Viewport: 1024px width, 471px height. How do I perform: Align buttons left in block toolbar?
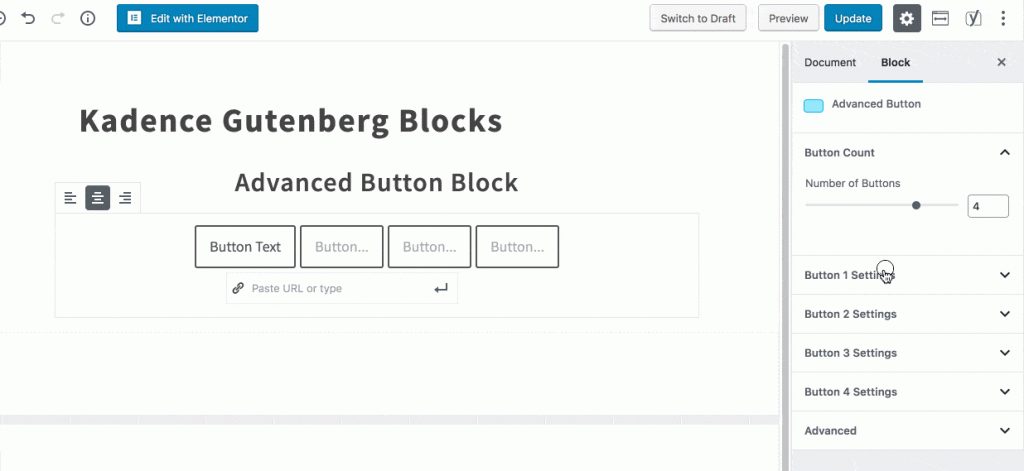tap(71, 198)
